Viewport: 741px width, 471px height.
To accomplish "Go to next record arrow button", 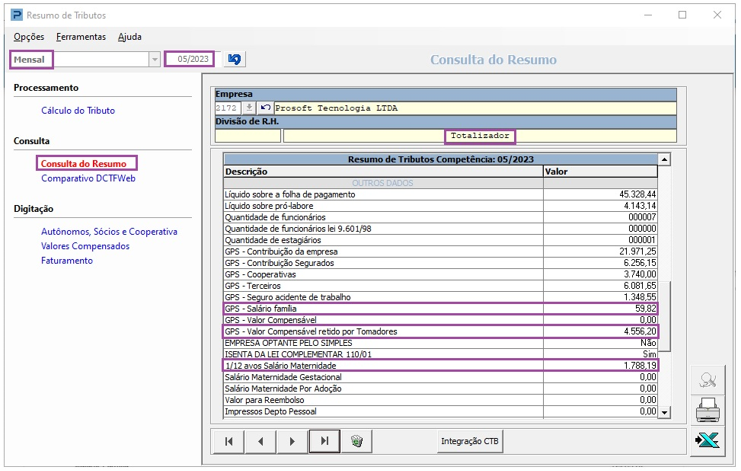I will tap(292, 441).
